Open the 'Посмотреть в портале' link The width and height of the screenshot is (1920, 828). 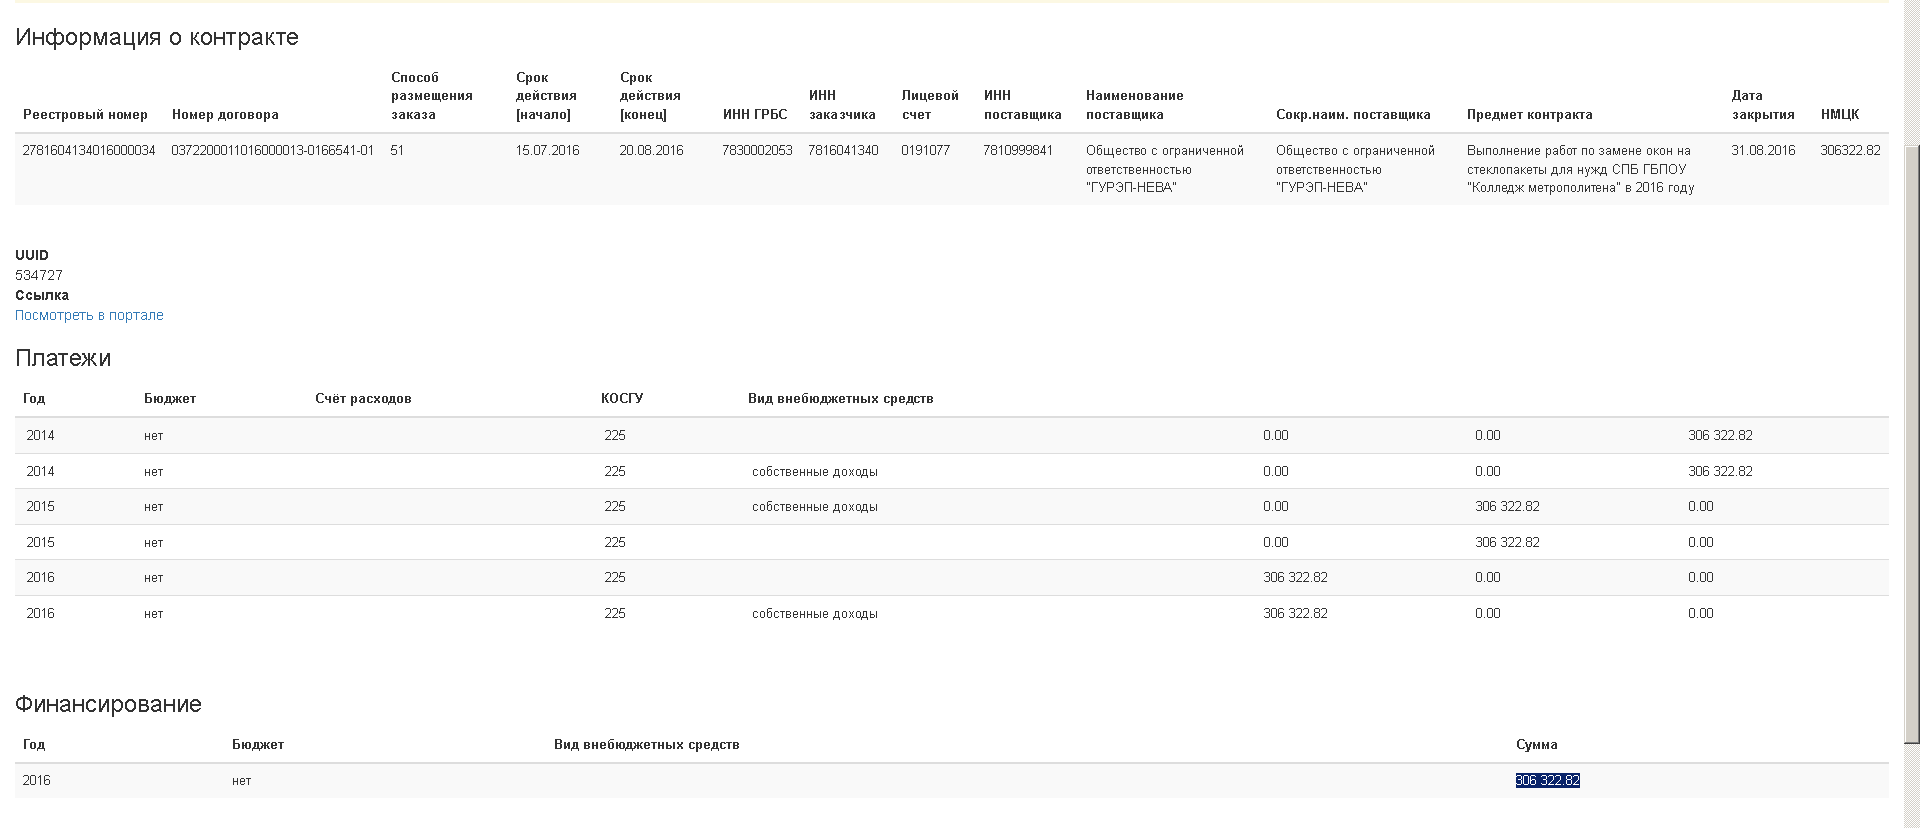(x=89, y=315)
